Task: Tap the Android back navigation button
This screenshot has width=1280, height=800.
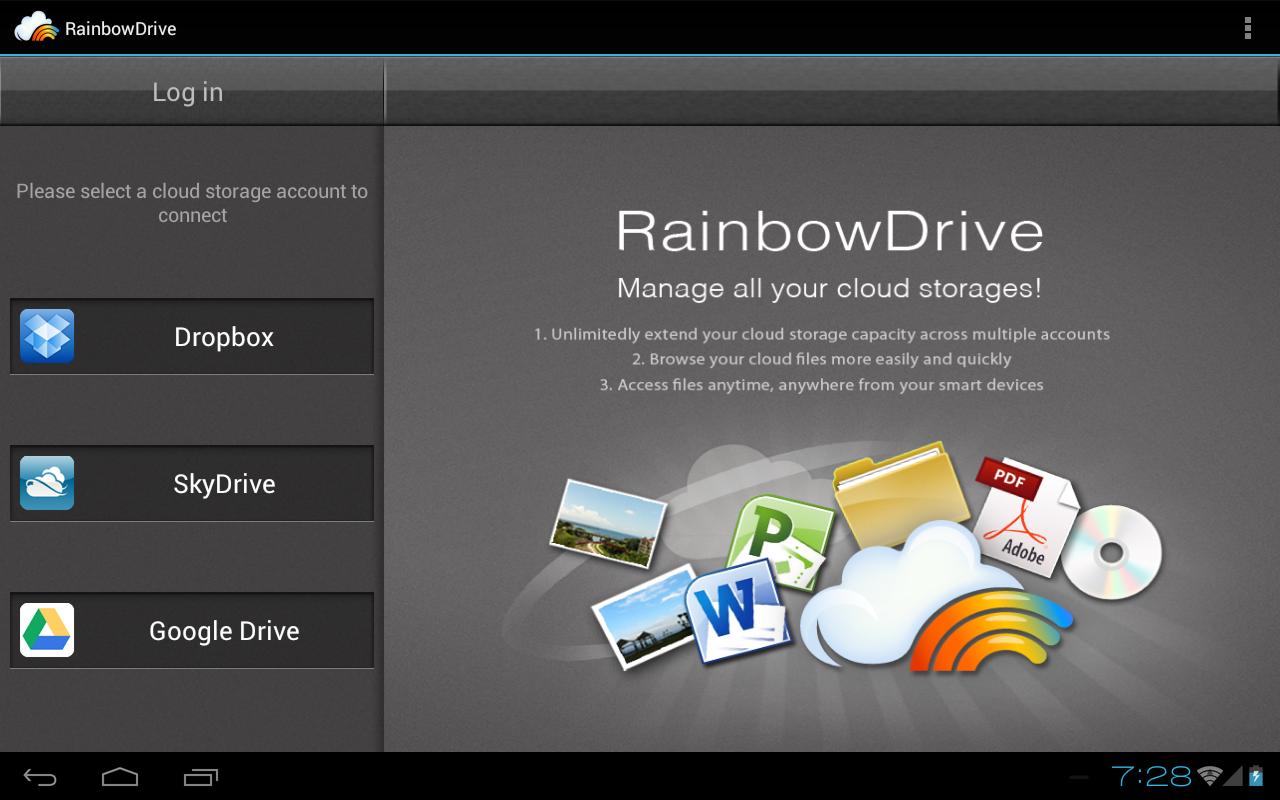Action: tap(40, 776)
